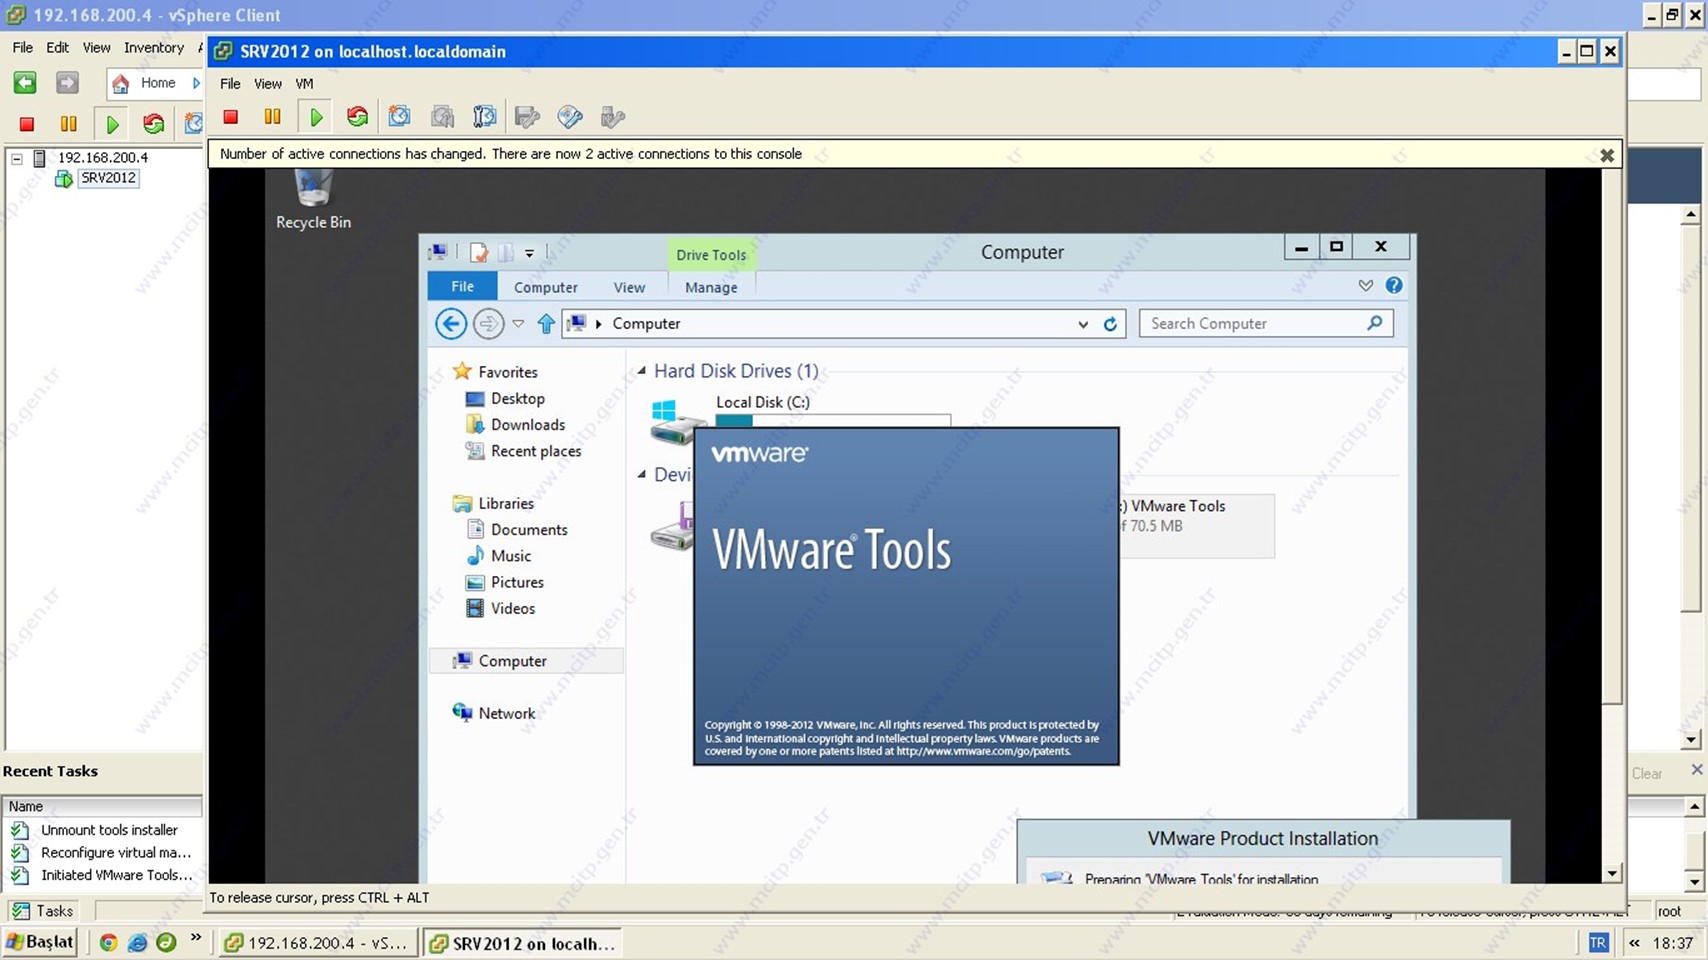1708x960 pixels.
Task: Suspend VM in the SRV2012 console toolbar
Action: coord(272,117)
